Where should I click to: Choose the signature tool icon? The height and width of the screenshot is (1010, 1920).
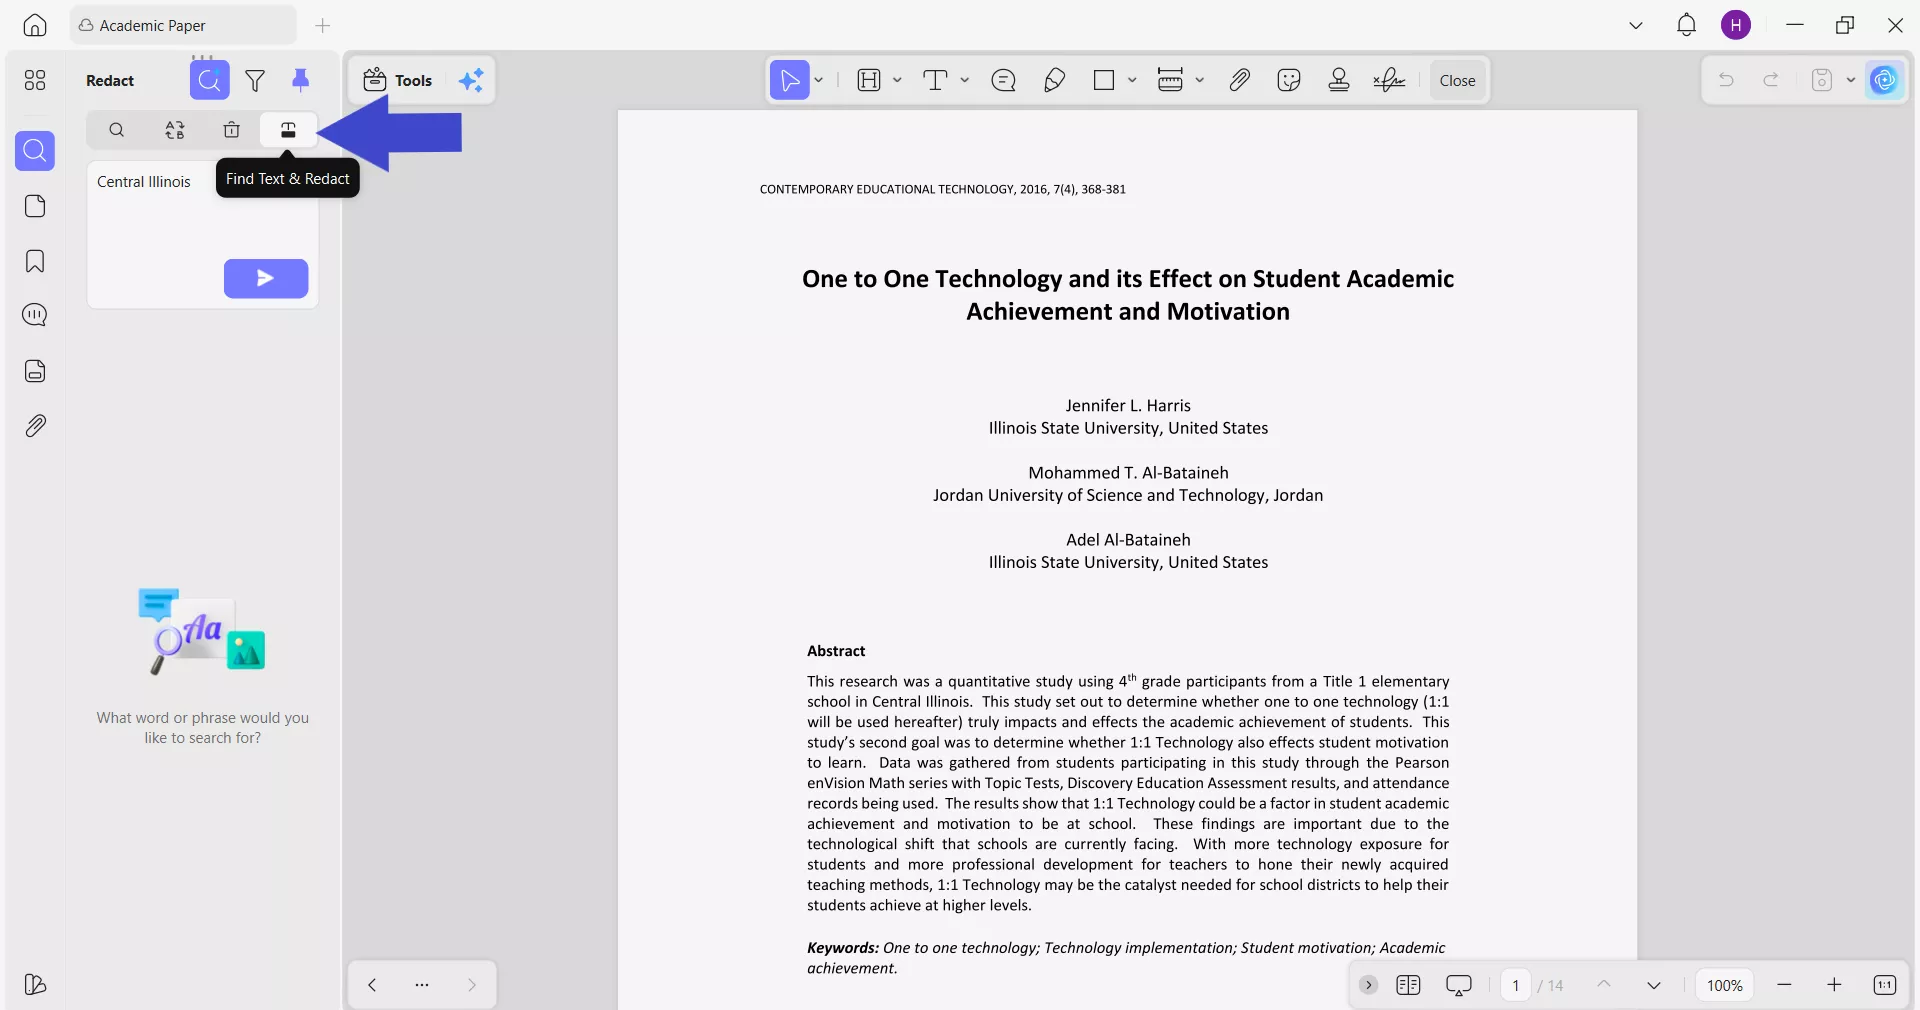1389,80
